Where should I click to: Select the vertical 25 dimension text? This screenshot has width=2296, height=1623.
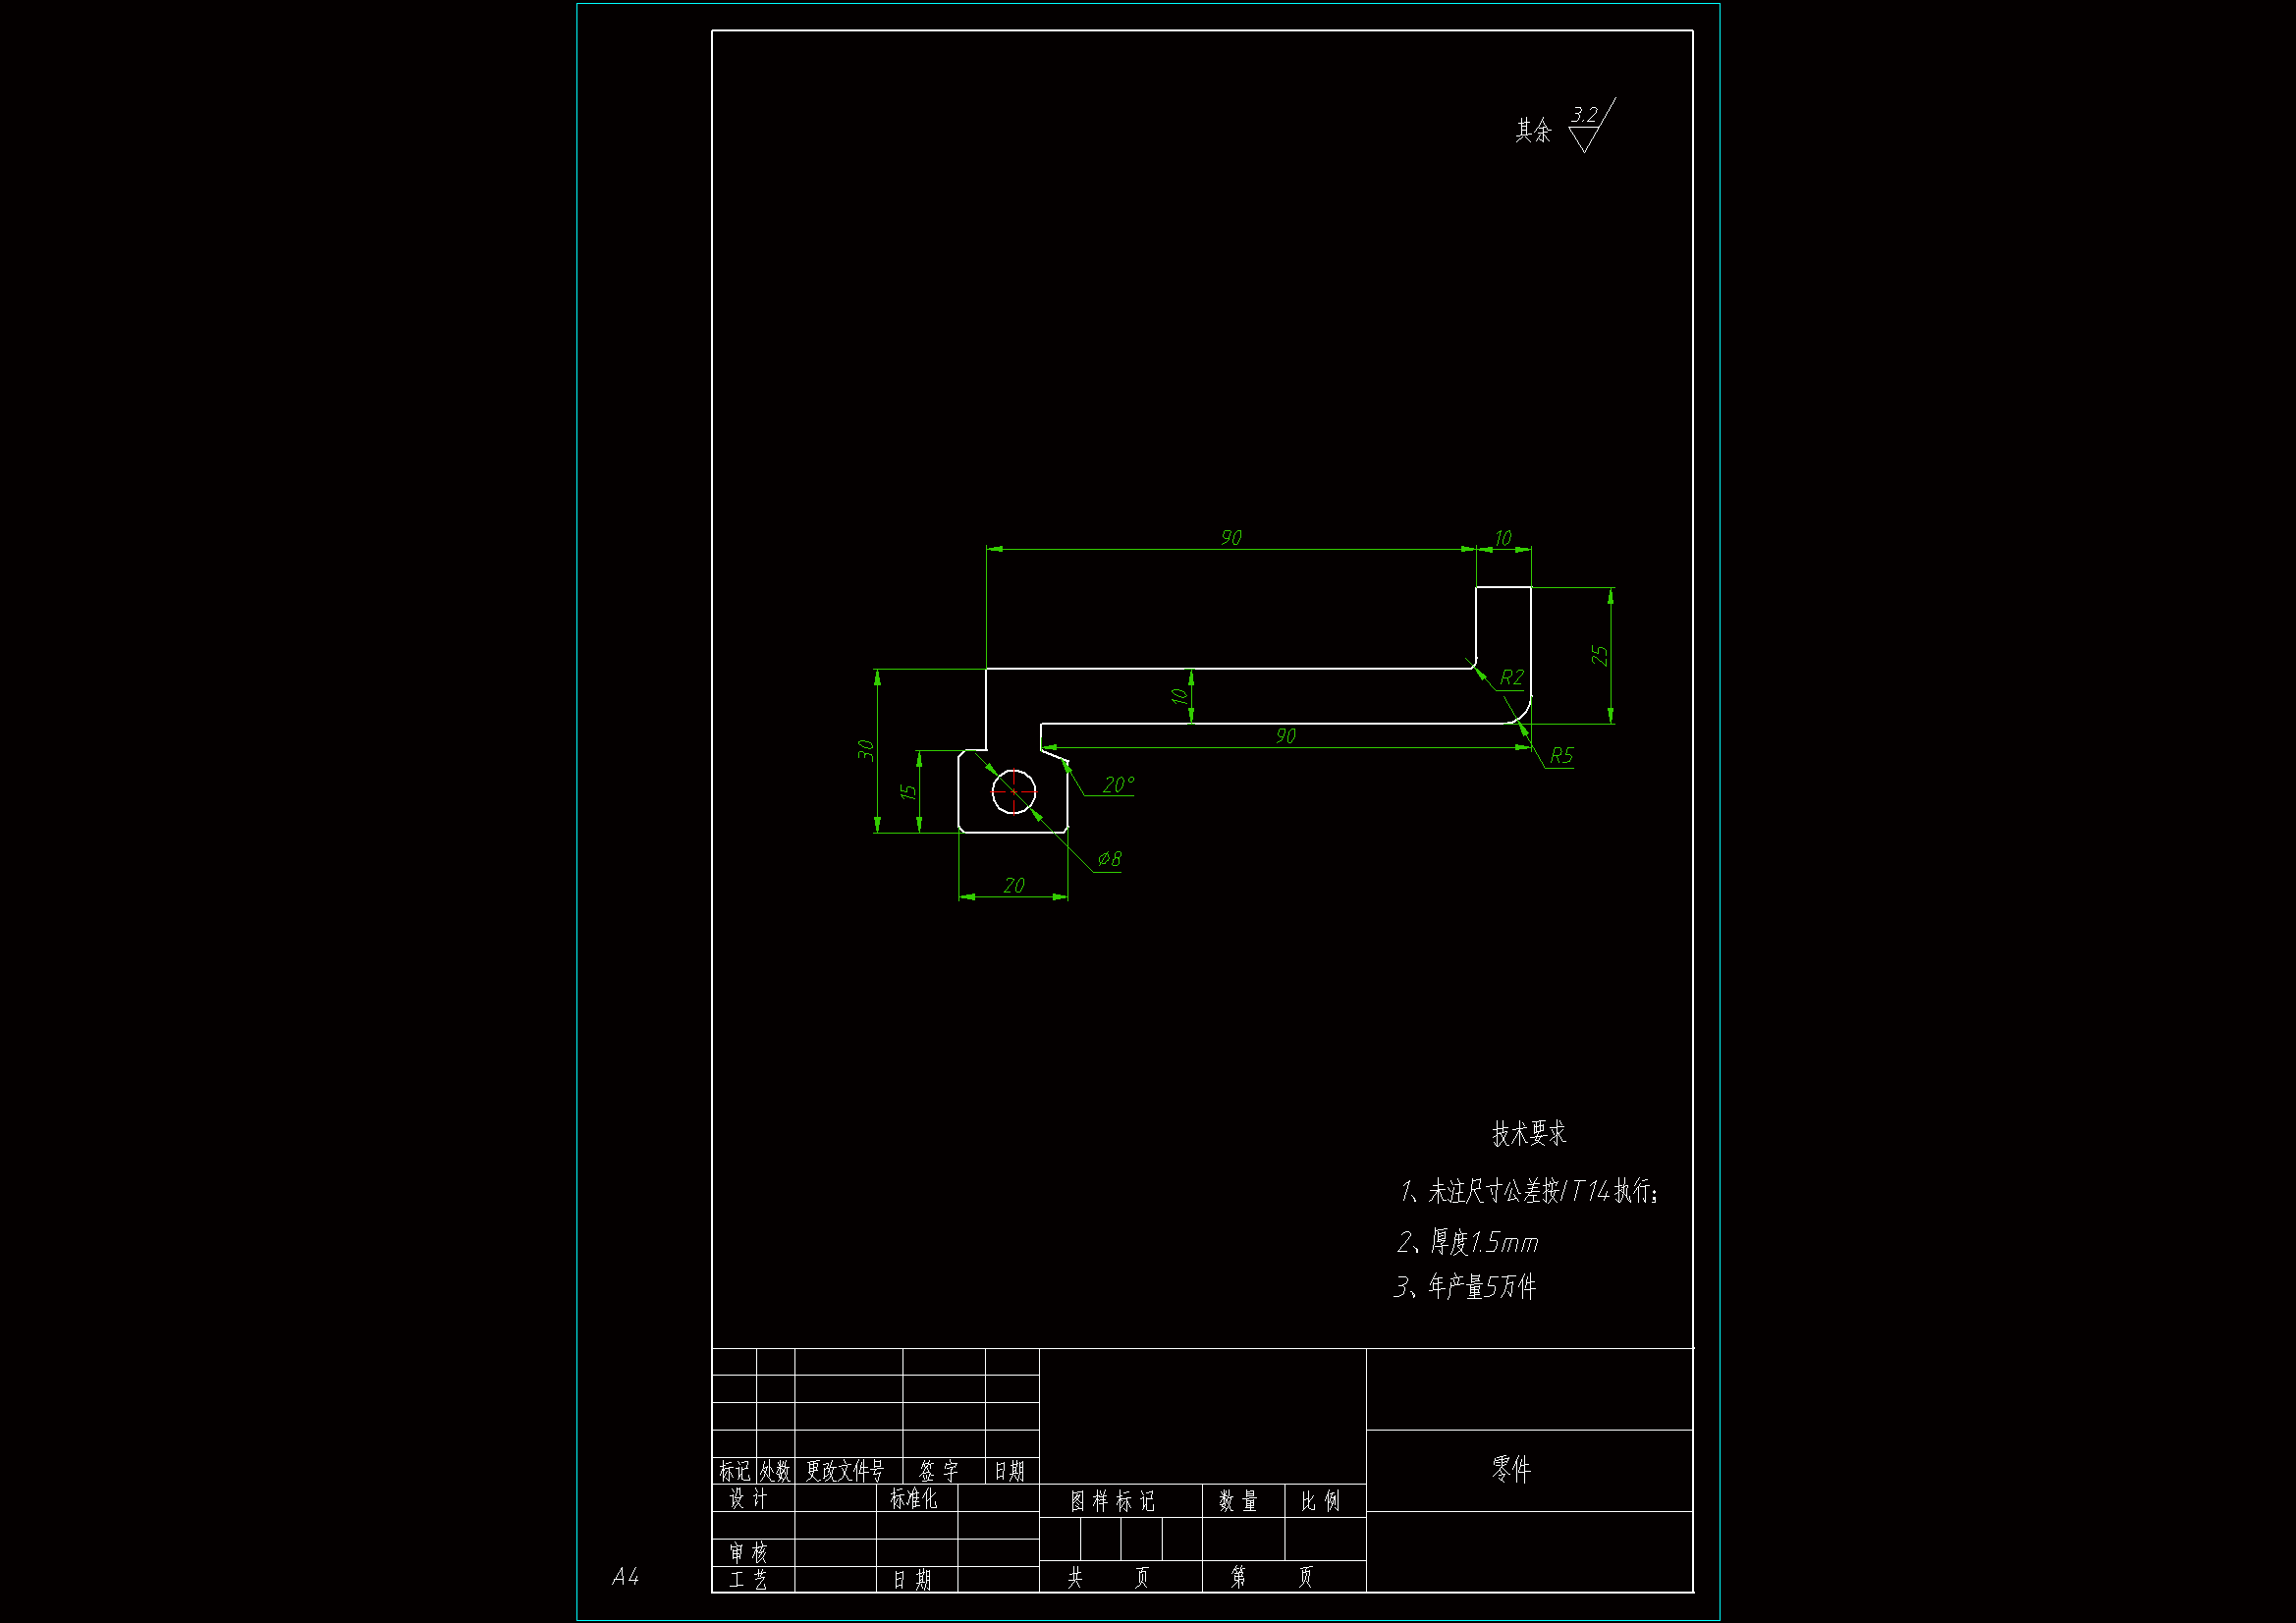[x=1599, y=655]
